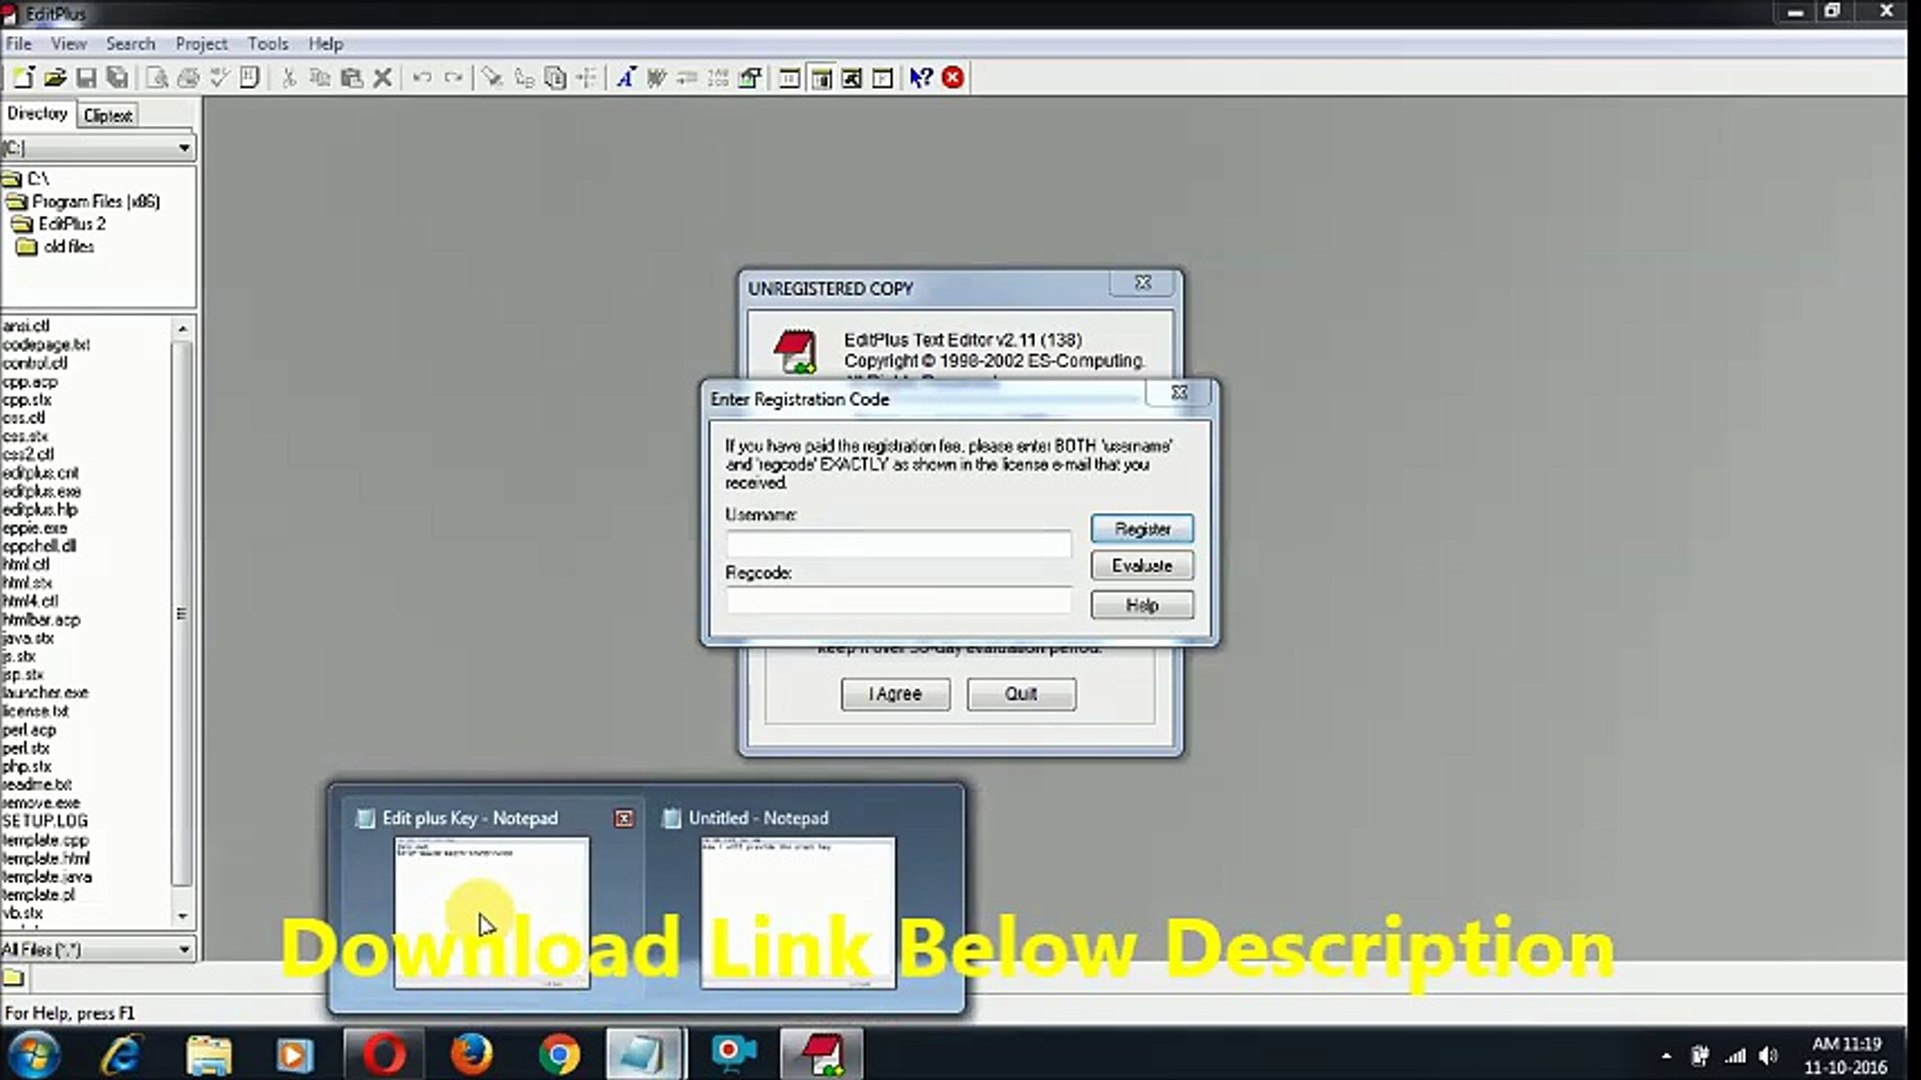This screenshot has height=1080, width=1921.
Task: Launch Internet Explorer from taskbar
Action: click(121, 1055)
